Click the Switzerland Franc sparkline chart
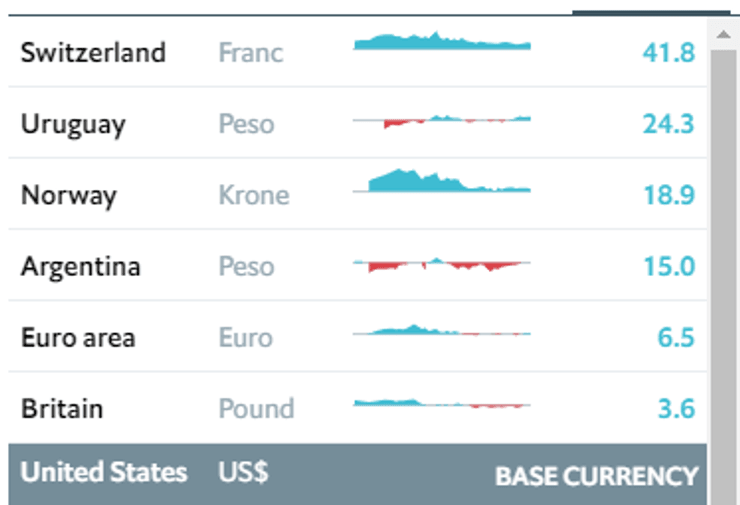Viewport: 740px width, 505px height. [x=442, y=43]
